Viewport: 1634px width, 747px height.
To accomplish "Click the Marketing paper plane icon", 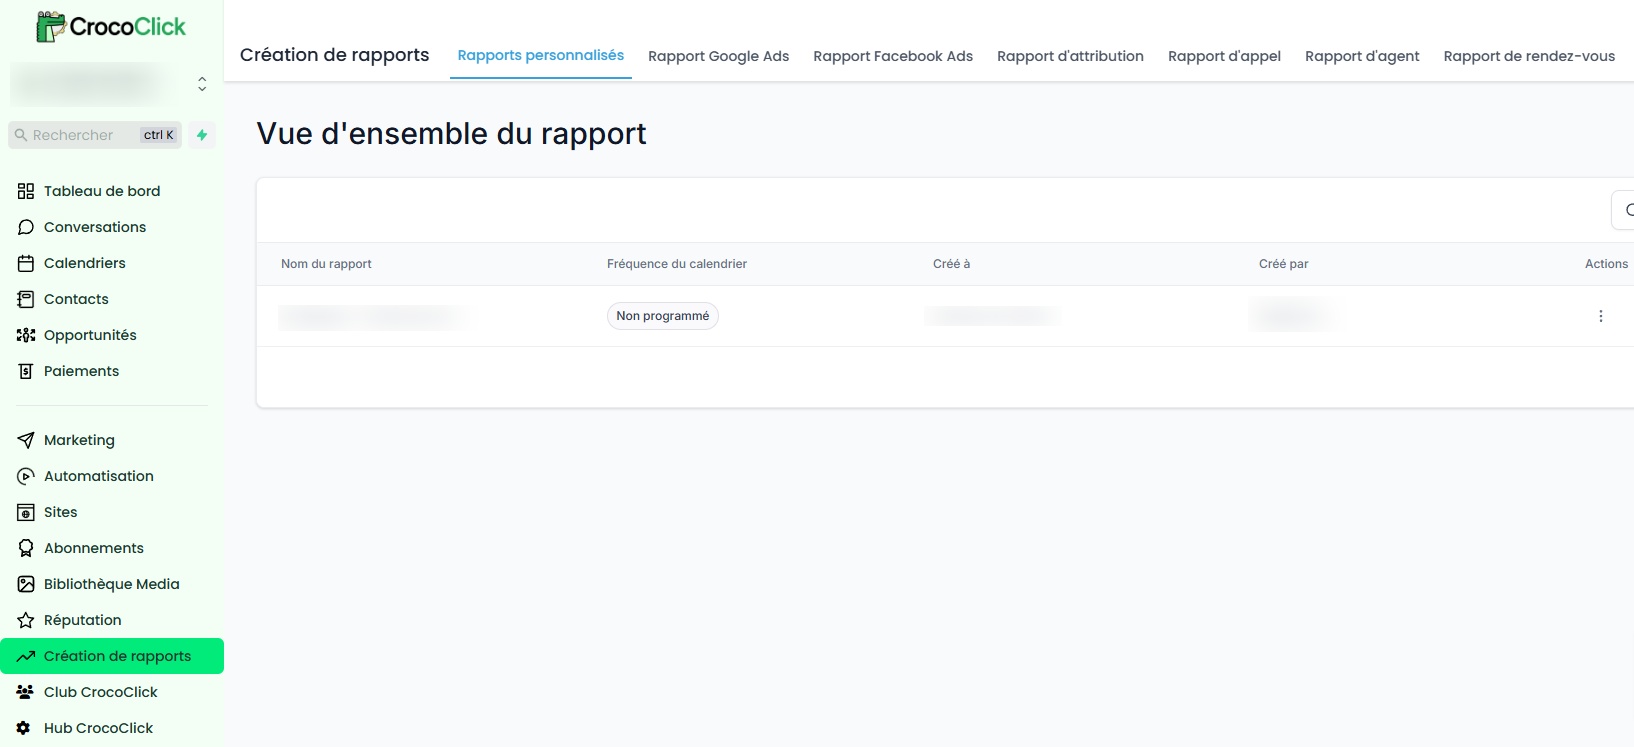I will coord(26,440).
